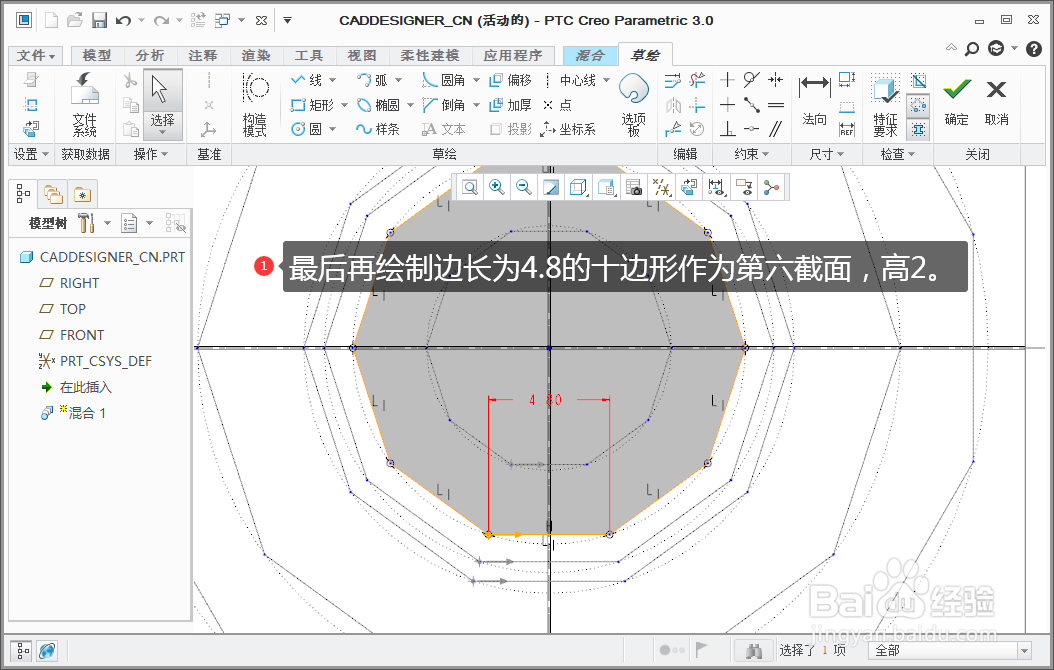Select the Arc (弧) sketch tool
Screen dimensions: 1054x670
(x=372, y=80)
